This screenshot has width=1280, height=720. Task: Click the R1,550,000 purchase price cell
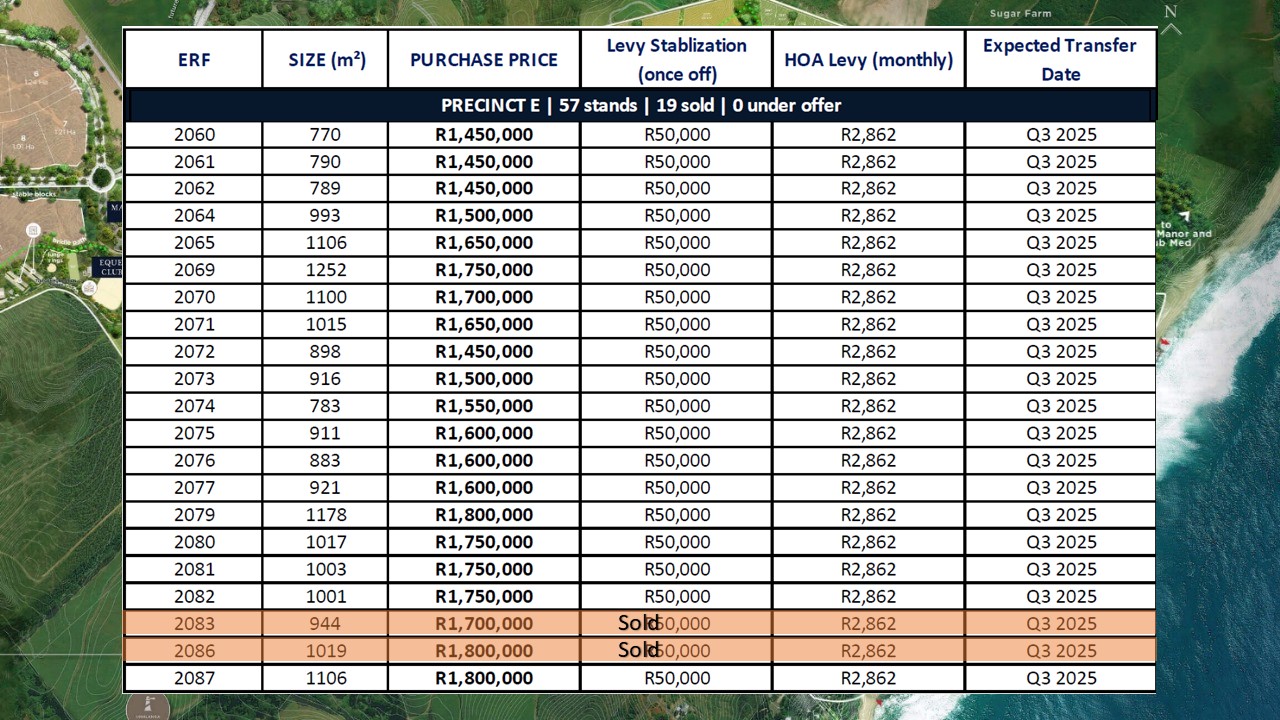(484, 405)
